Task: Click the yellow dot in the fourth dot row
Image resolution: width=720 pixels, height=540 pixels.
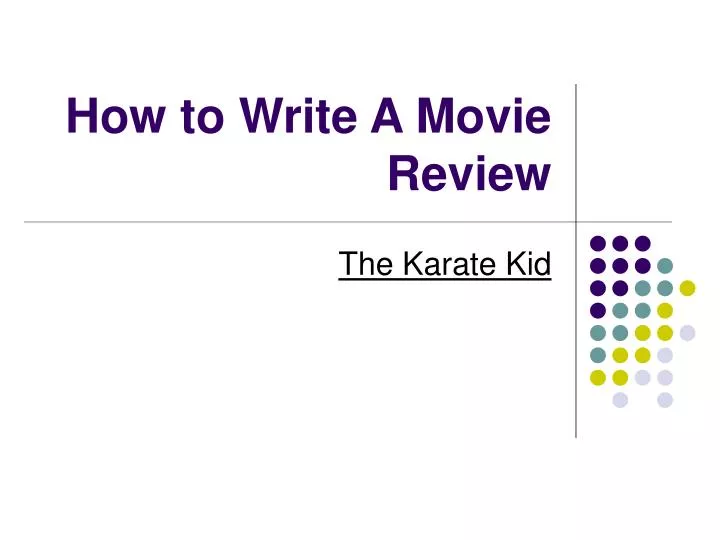Action: pyautogui.click(x=665, y=311)
